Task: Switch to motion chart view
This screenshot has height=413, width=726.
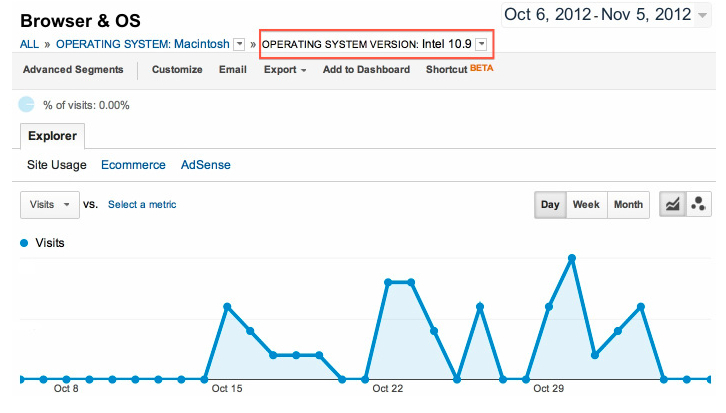Action: coord(698,204)
